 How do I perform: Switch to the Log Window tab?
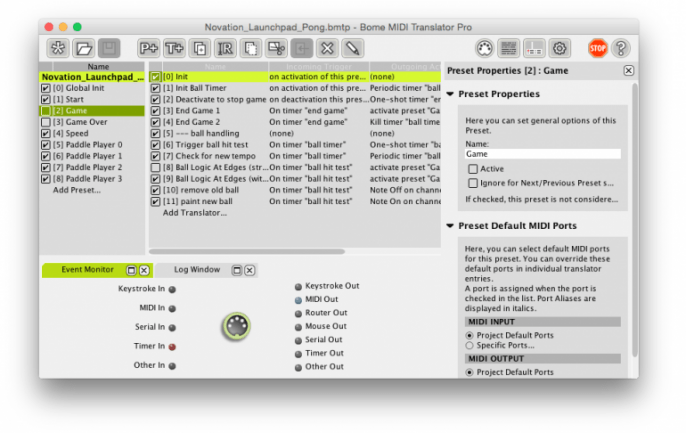[x=196, y=270]
